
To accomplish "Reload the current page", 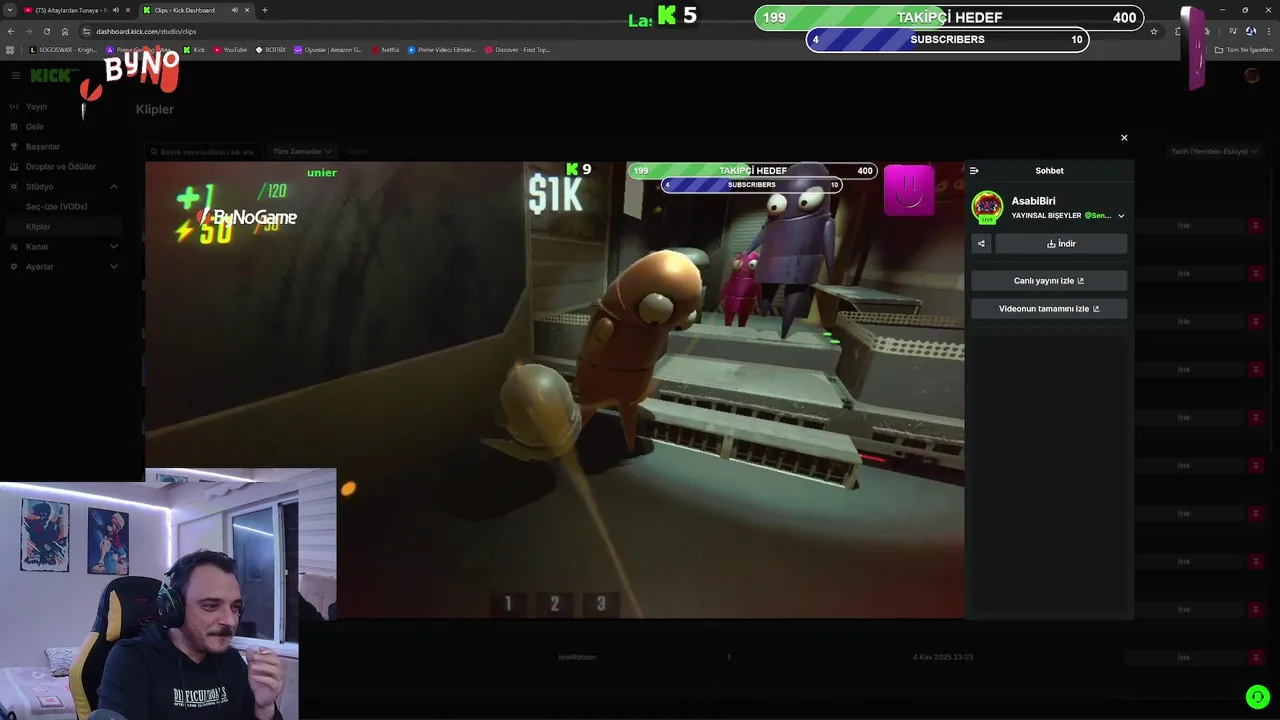I will pos(47,31).
